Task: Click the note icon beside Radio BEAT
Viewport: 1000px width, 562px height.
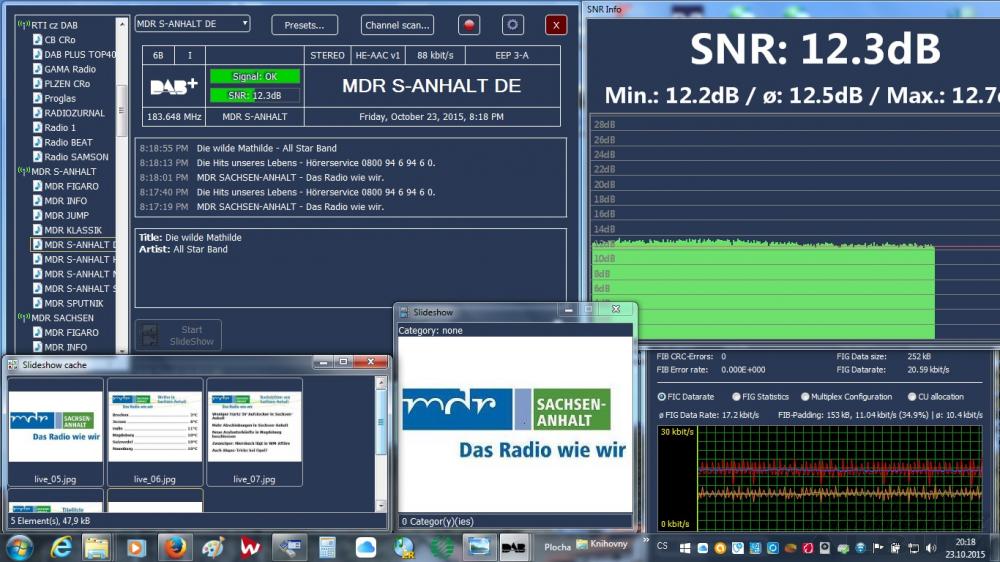Action: pos(38,142)
